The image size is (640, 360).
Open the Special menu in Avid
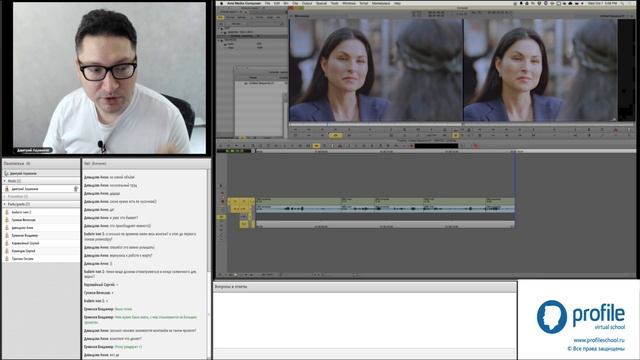click(x=321, y=3)
